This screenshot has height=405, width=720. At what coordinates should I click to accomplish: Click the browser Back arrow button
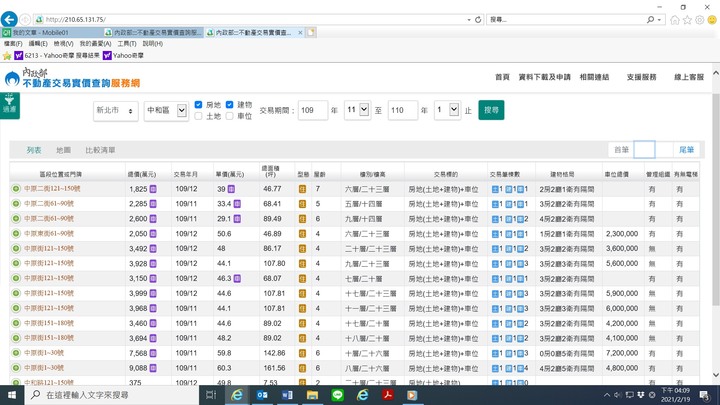[9, 19]
